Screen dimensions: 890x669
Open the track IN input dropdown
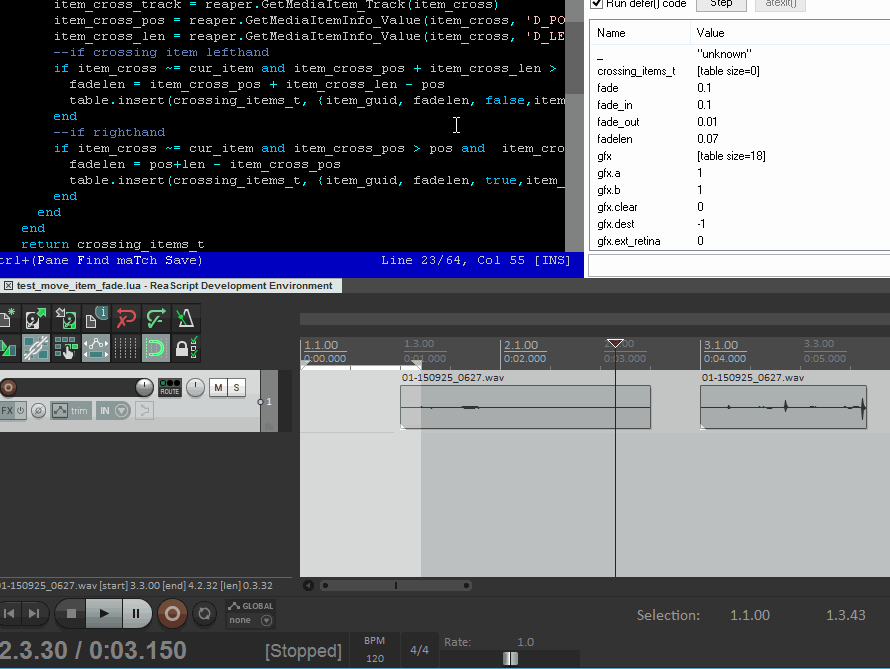(x=113, y=410)
